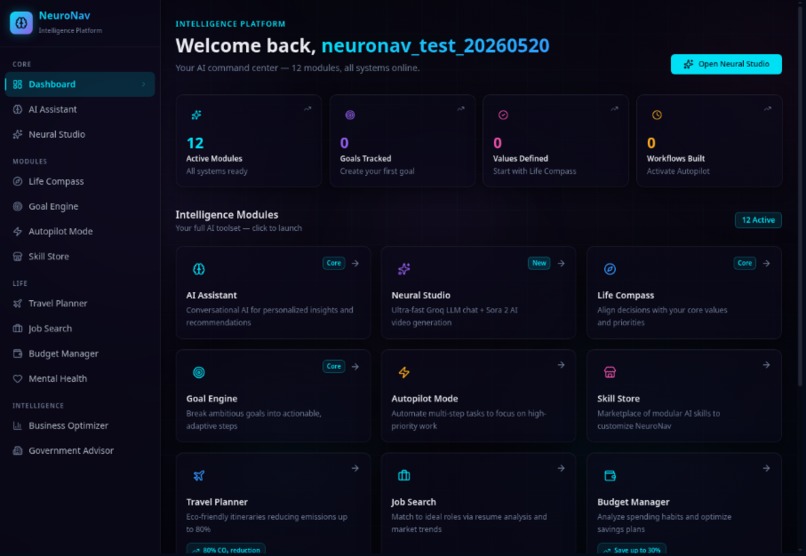The height and width of the screenshot is (556, 806).
Task: Open the Autopilot Mode card title
Action: tap(425, 399)
